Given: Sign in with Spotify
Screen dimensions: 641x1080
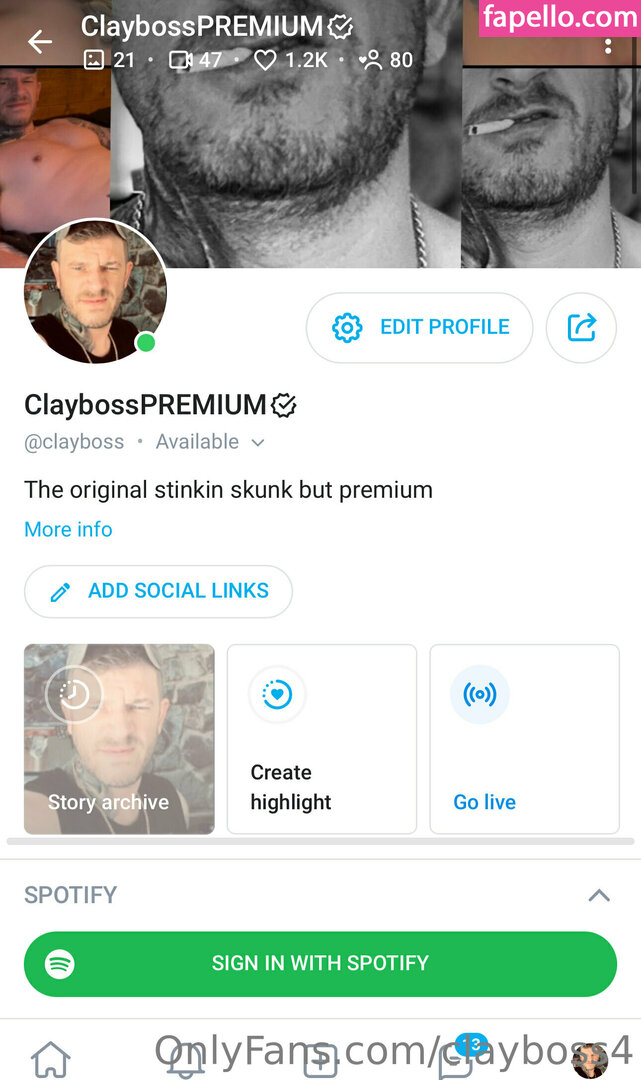Looking at the screenshot, I should 320,964.
